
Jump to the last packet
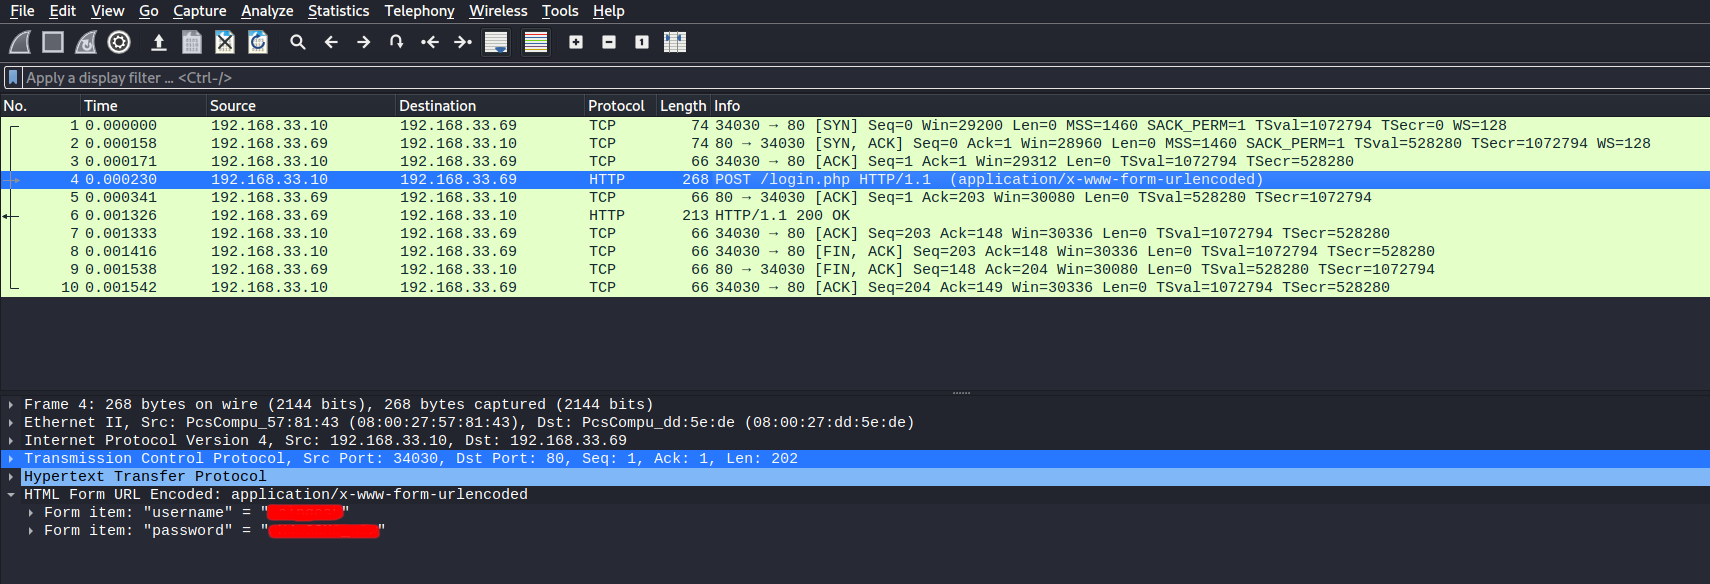pos(462,42)
